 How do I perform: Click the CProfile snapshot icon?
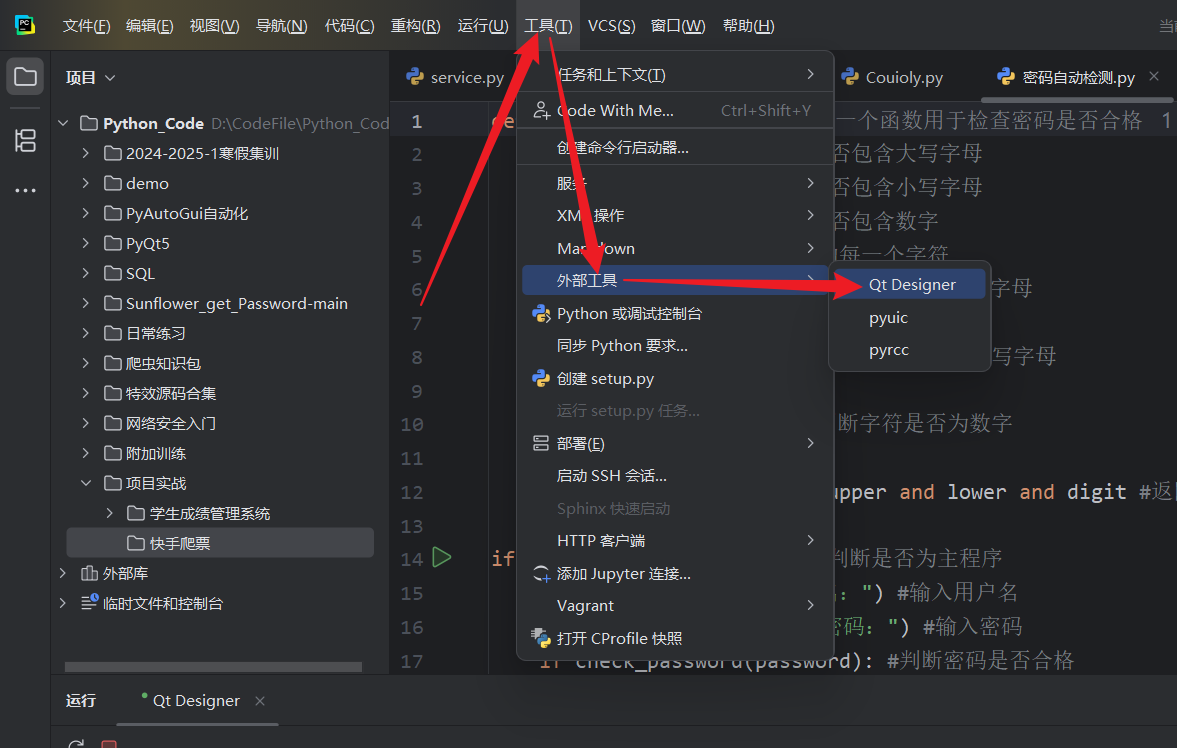coord(540,638)
